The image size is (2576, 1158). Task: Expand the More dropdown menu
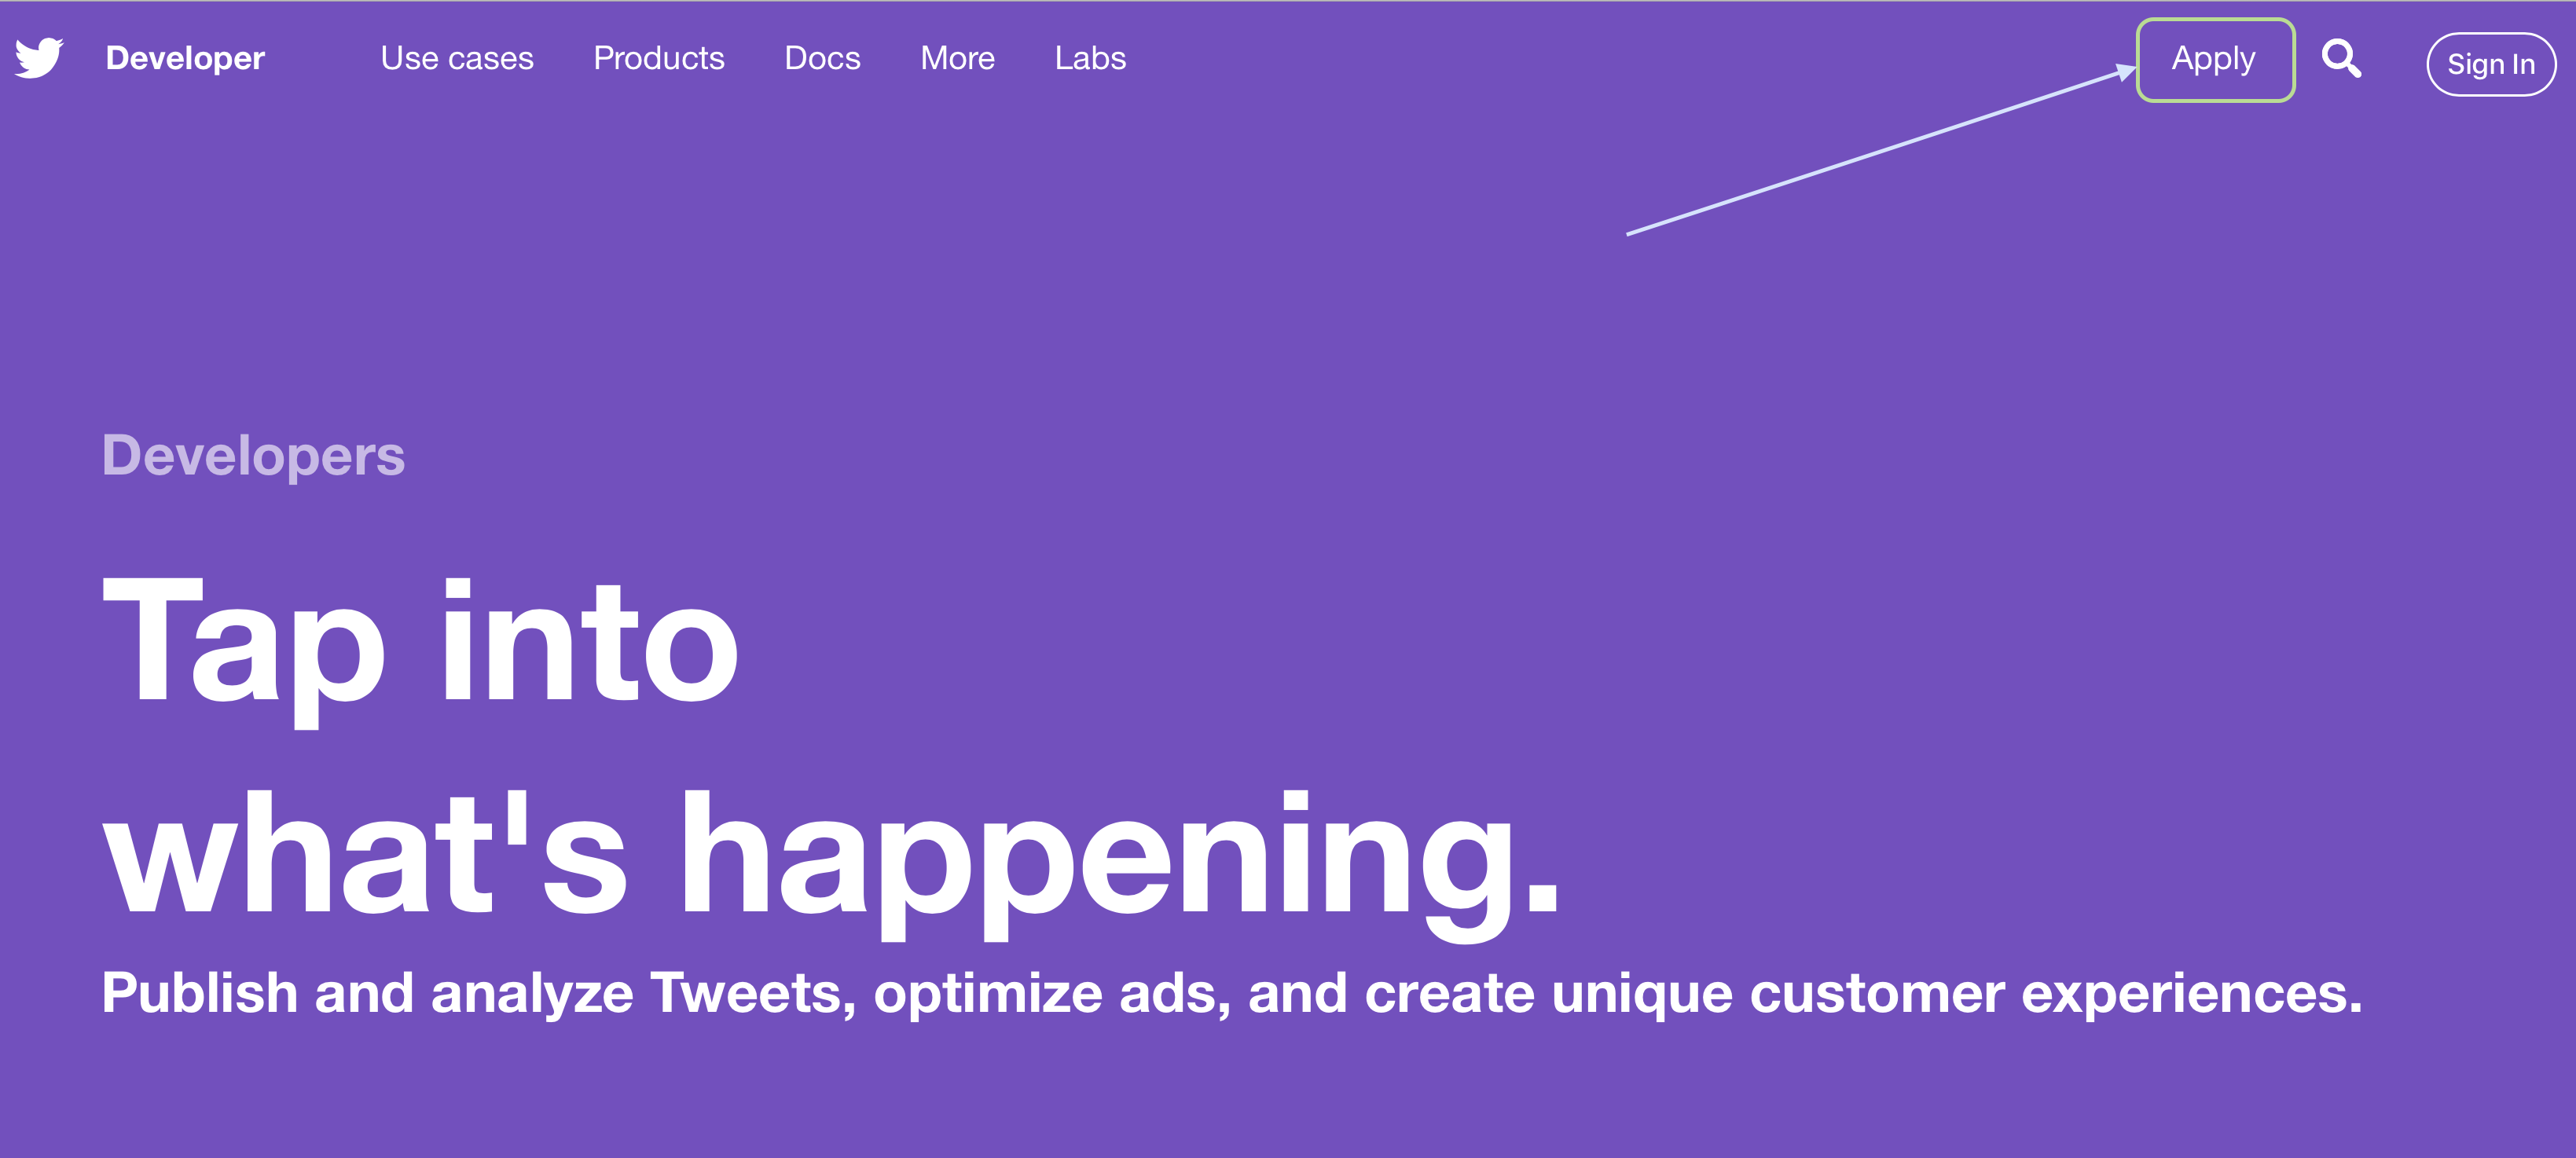pyautogui.click(x=953, y=59)
